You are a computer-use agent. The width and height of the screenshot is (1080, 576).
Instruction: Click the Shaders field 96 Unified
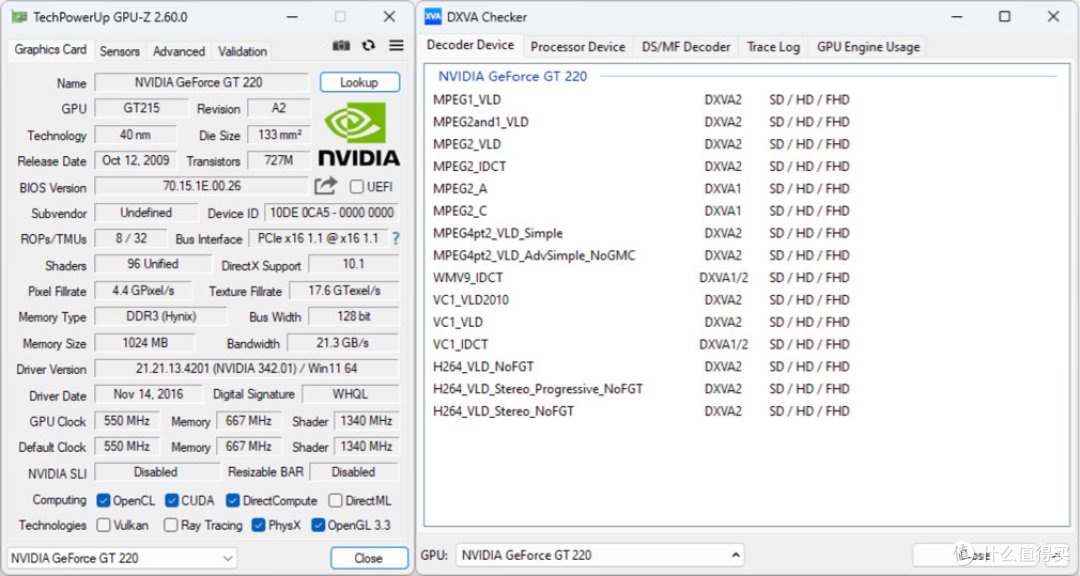(153, 264)
